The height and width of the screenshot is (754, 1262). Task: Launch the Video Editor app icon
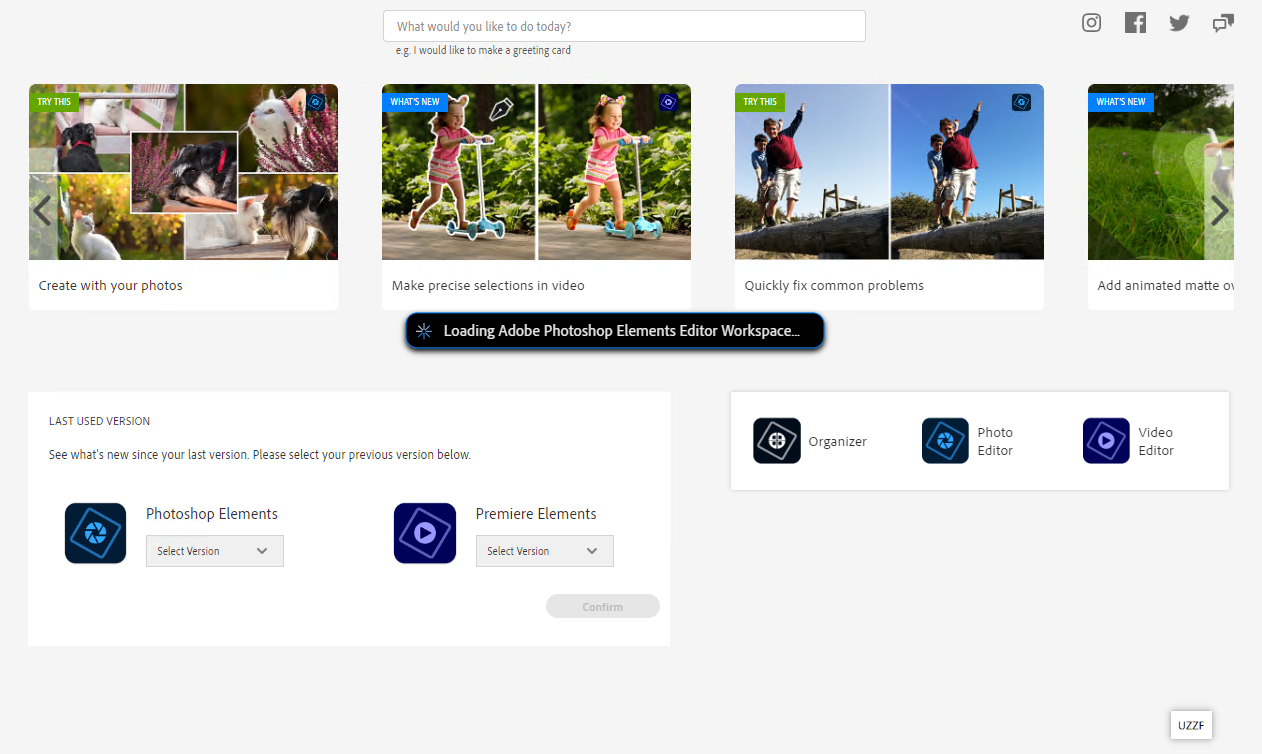pyautogui.click(x=1106, y=441)
